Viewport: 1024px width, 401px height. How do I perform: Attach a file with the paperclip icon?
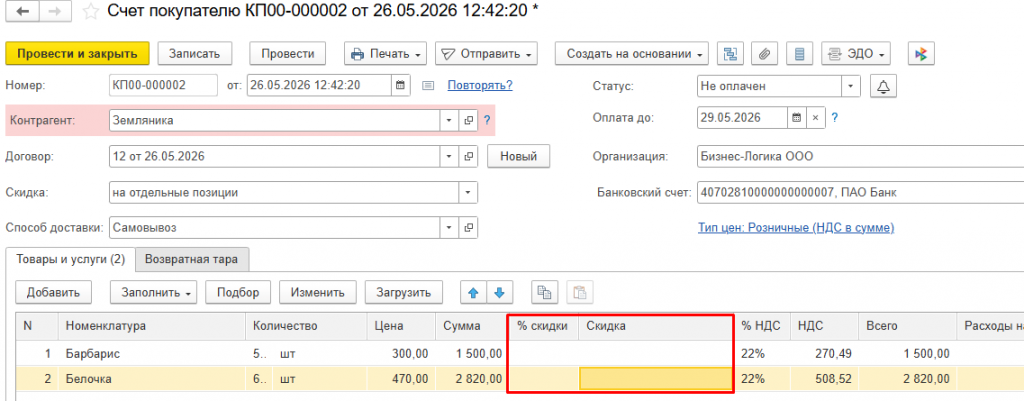(x=763, y=54)
